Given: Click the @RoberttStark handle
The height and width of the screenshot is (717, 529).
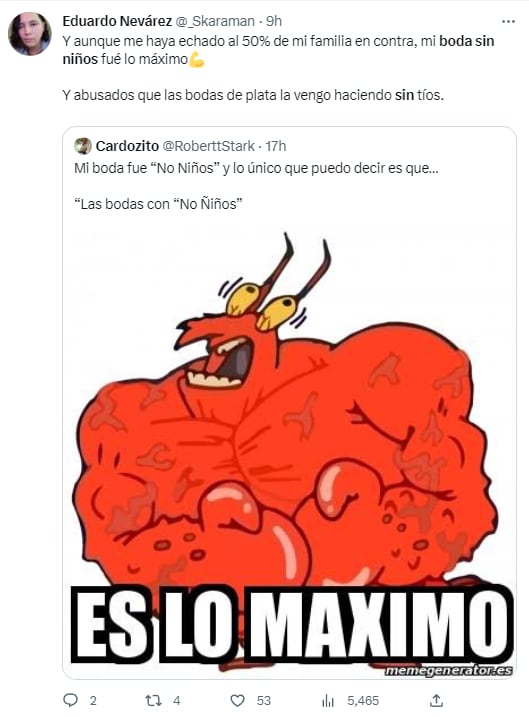Looking at the screenshot, I should [208, 146].
